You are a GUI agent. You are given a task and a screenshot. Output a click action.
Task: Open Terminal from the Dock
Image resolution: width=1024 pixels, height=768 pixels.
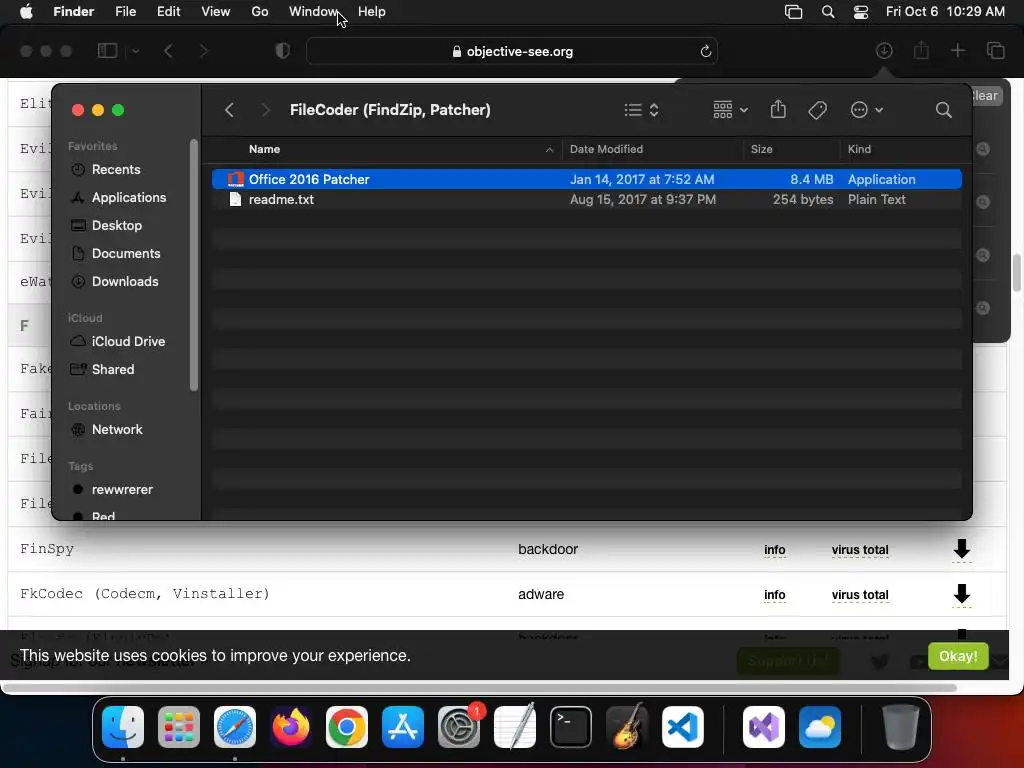pyautogui.click(x=571, y=727)
